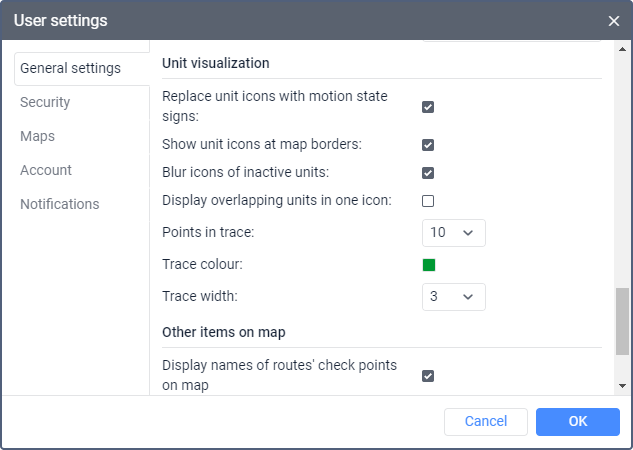
Task: Confirm settings with the OK button
Action: pyautogui.click(x=577, y=422)
